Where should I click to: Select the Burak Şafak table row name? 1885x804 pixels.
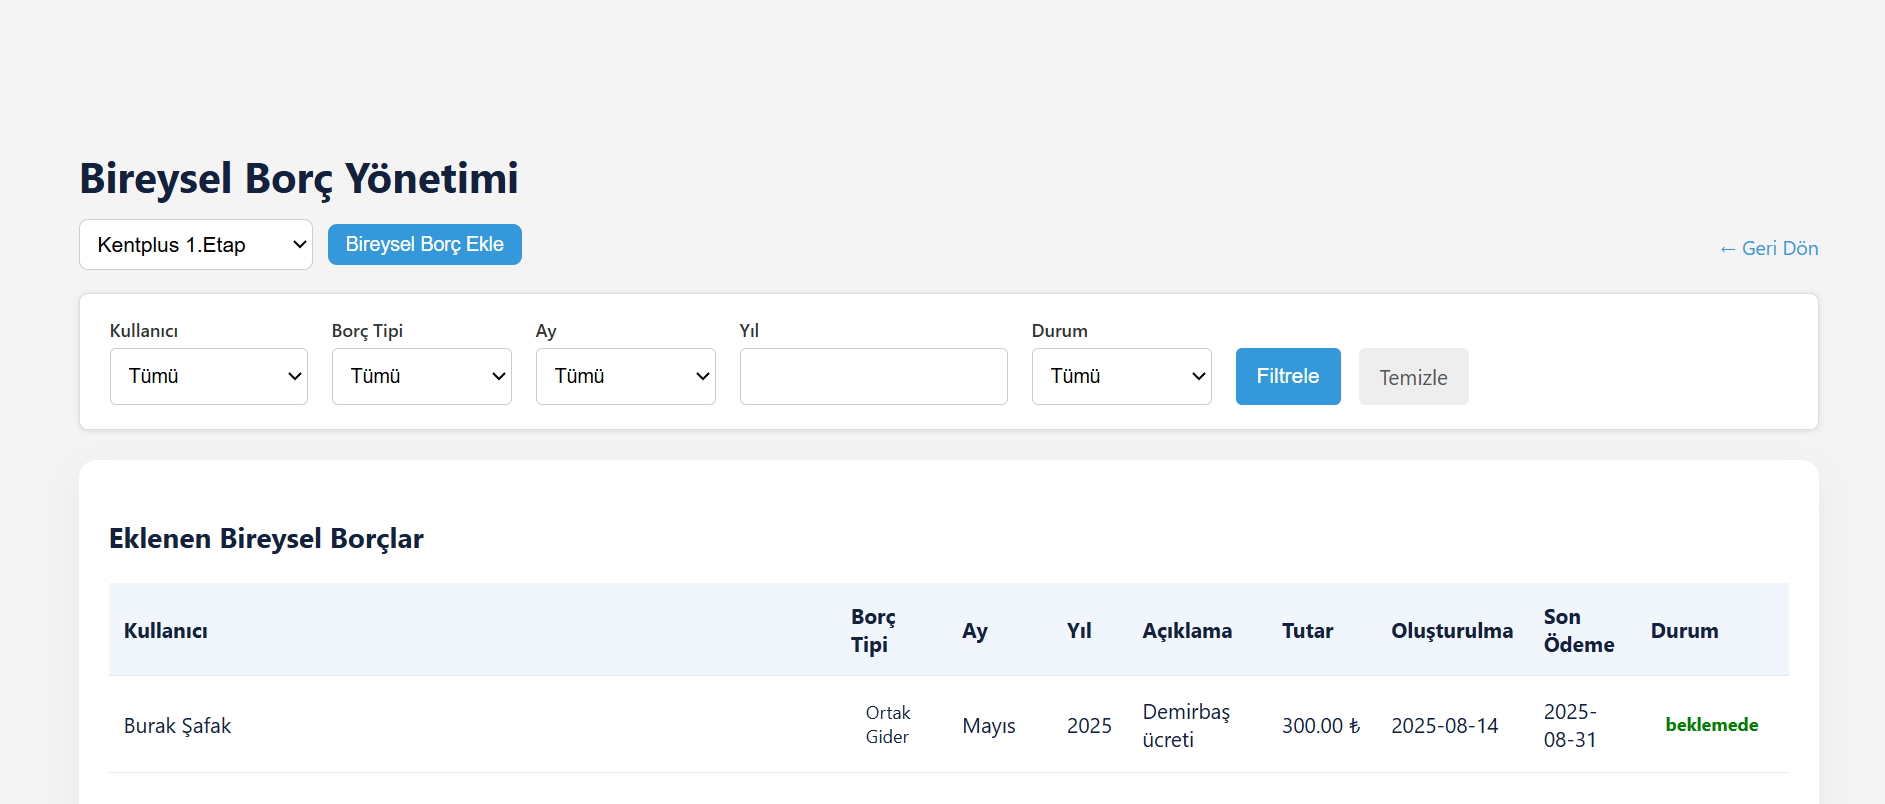[177, 726]
